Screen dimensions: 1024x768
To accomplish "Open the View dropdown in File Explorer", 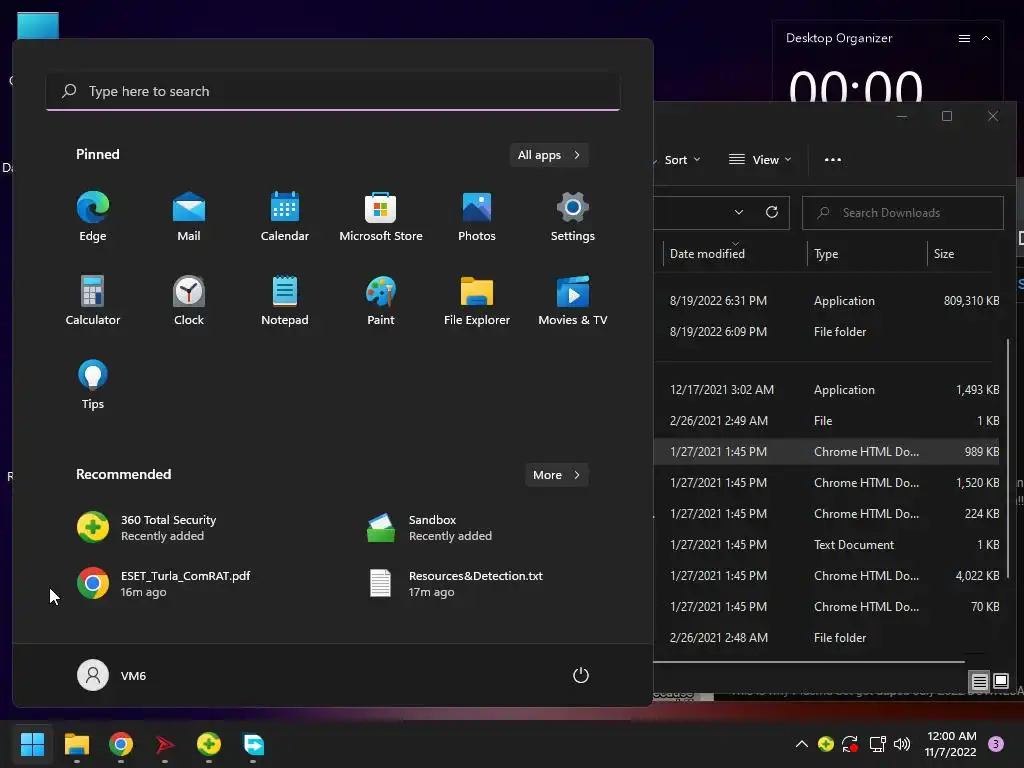I will pos(760,159).
